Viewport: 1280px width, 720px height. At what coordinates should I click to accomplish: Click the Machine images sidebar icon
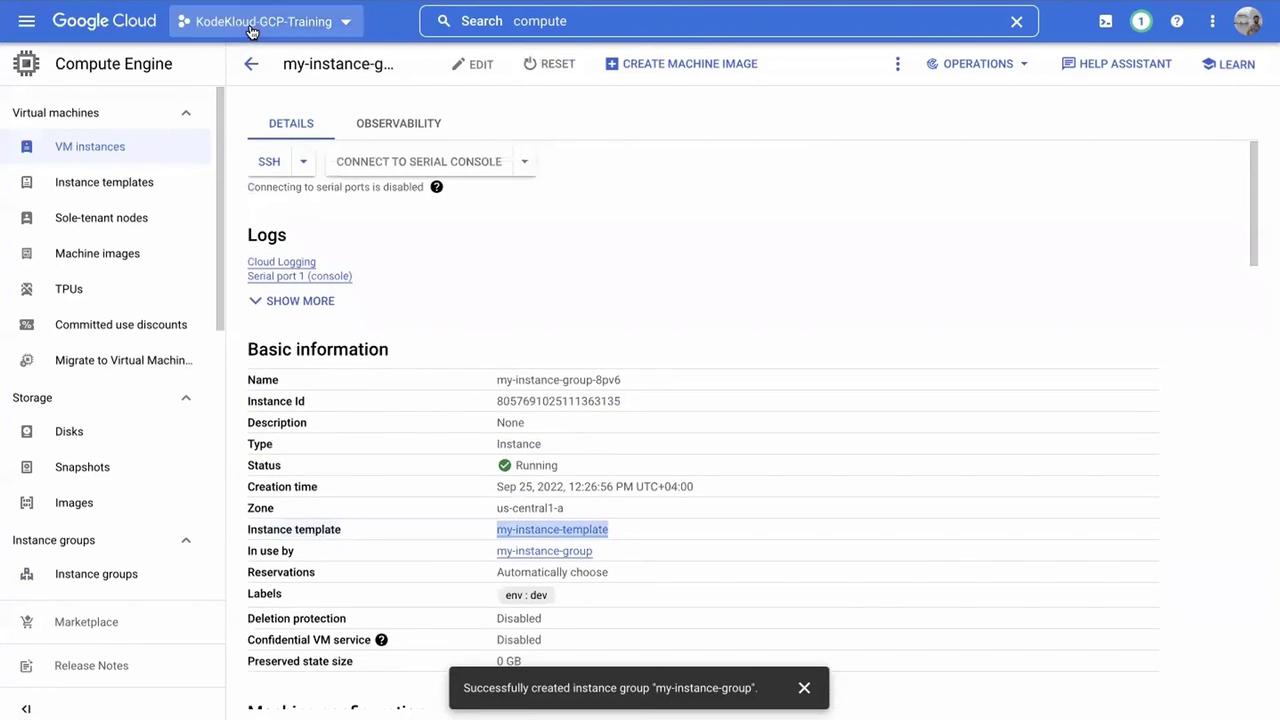[x=27, y=254]
